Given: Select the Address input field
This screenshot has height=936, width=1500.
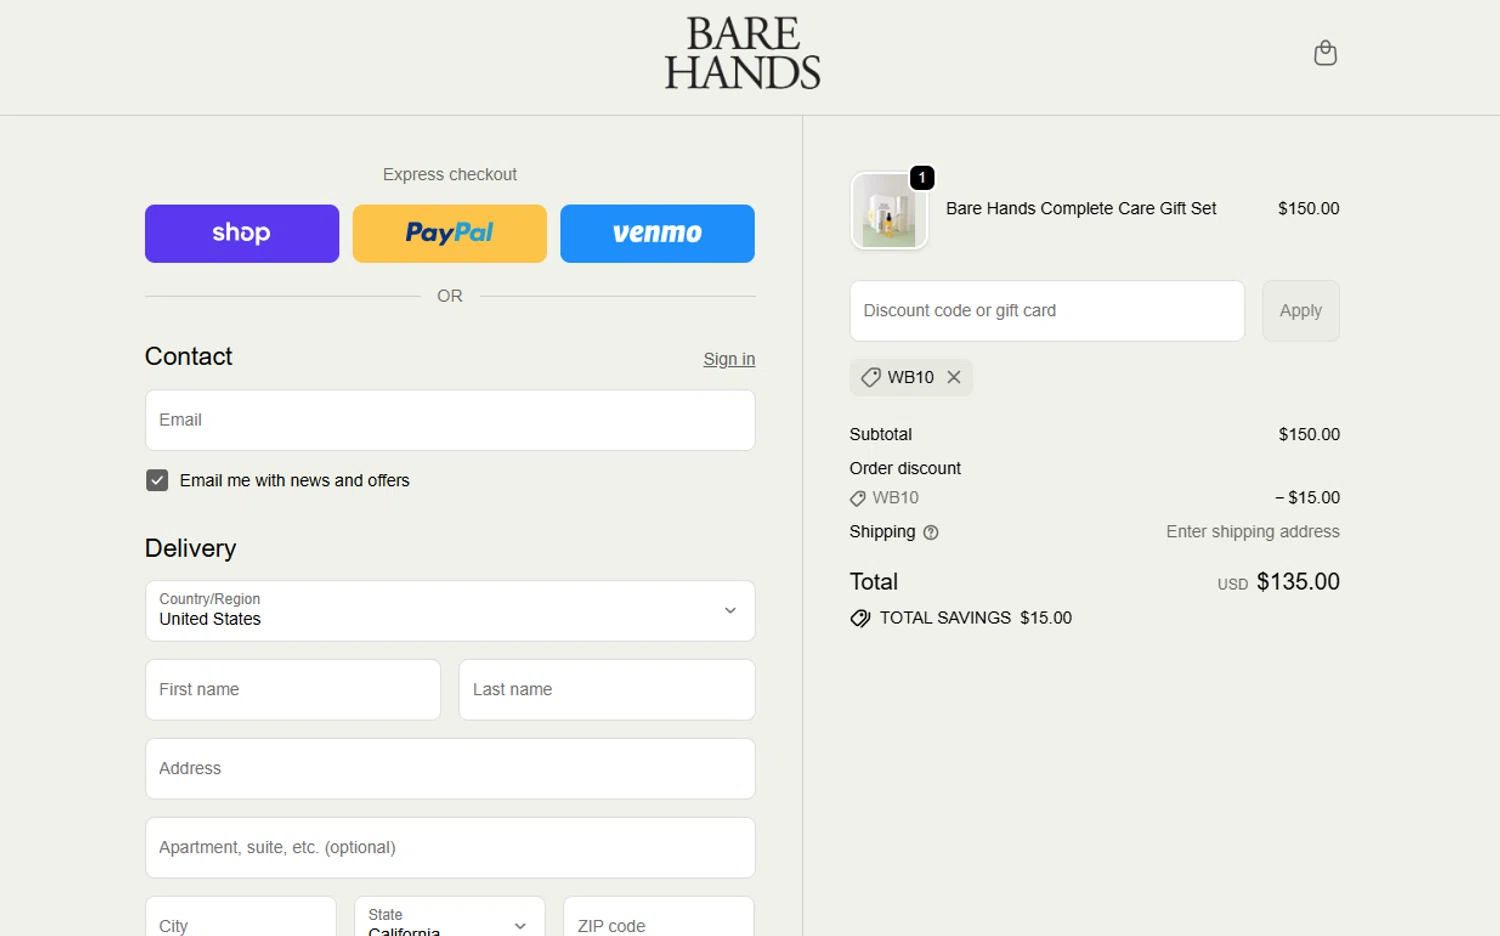Looking at the screenshot, I should point(450,769).
